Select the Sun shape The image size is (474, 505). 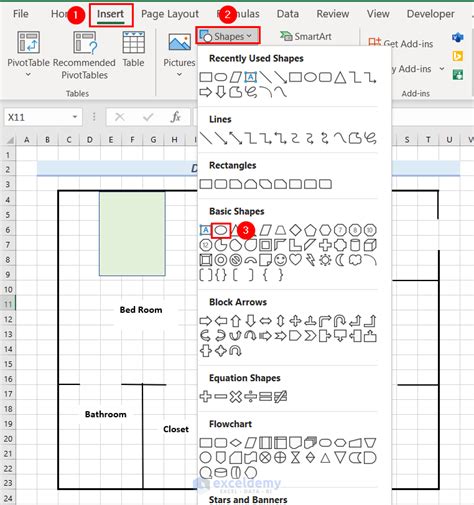(325, 260)
